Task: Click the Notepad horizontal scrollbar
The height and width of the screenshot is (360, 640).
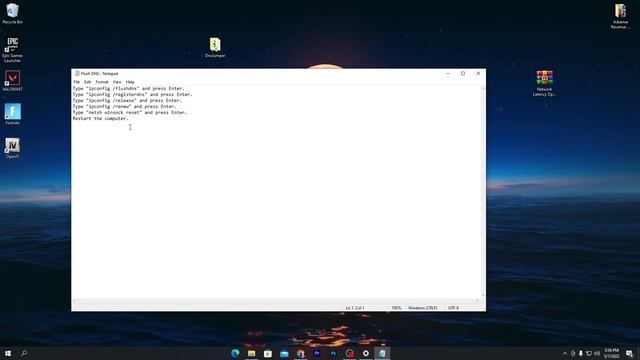Action: pos(276,301)
